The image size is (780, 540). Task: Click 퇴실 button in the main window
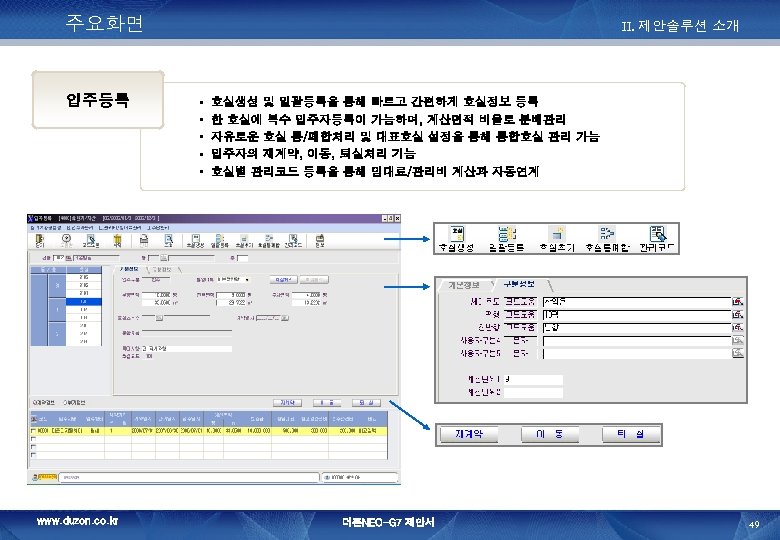tap(366, 402)
